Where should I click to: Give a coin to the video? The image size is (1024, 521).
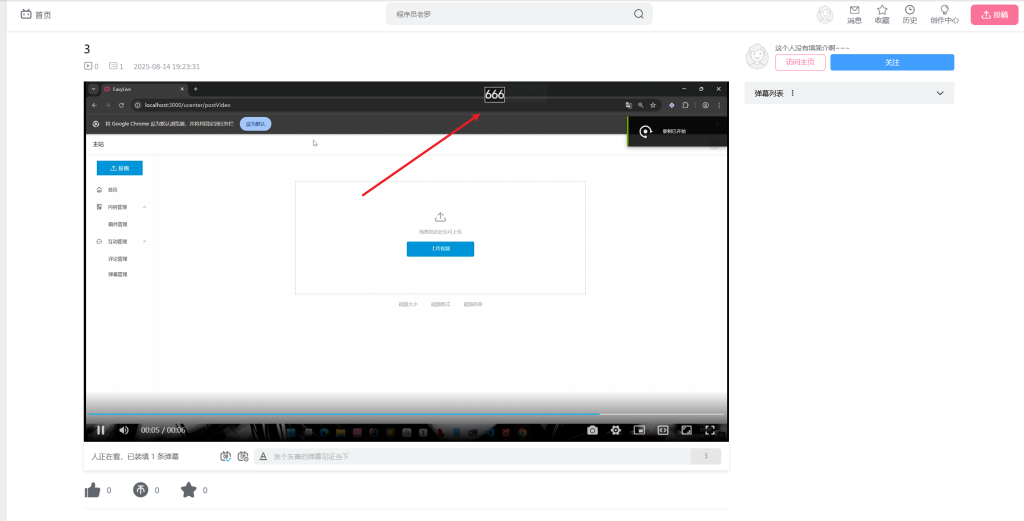(141, 490)
